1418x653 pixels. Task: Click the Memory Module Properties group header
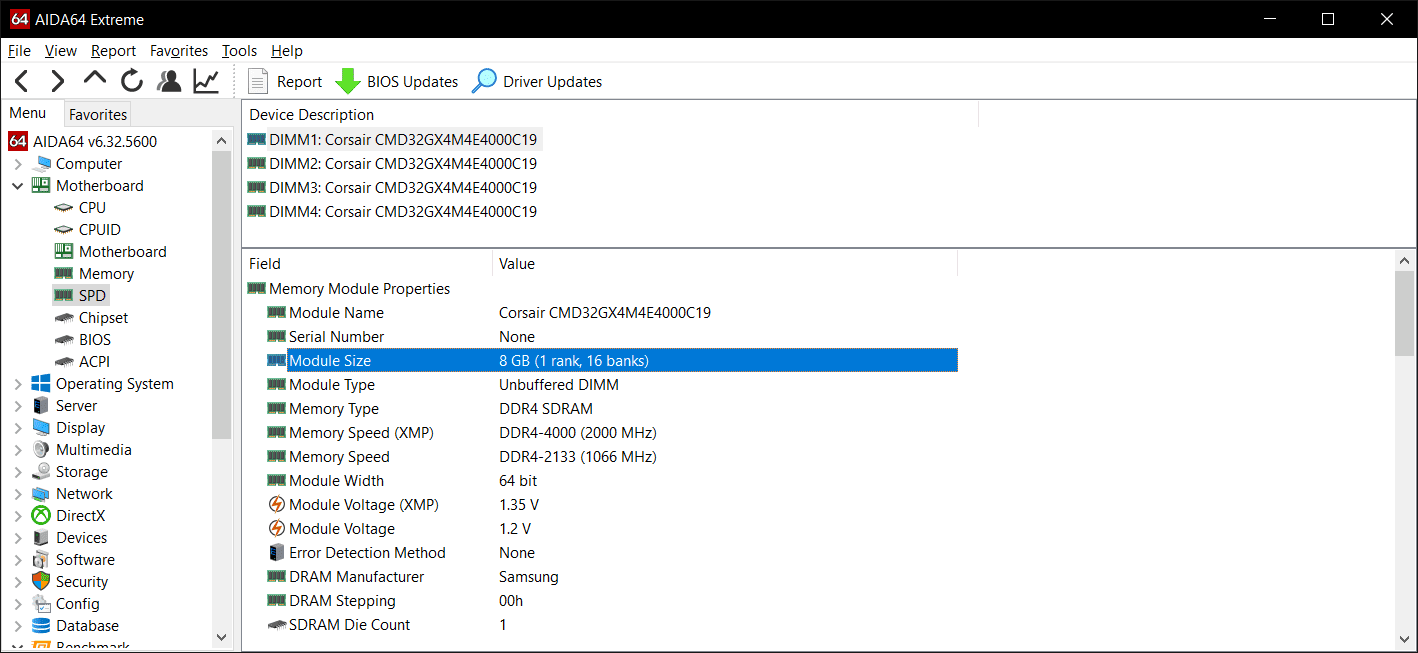point(349,289)
